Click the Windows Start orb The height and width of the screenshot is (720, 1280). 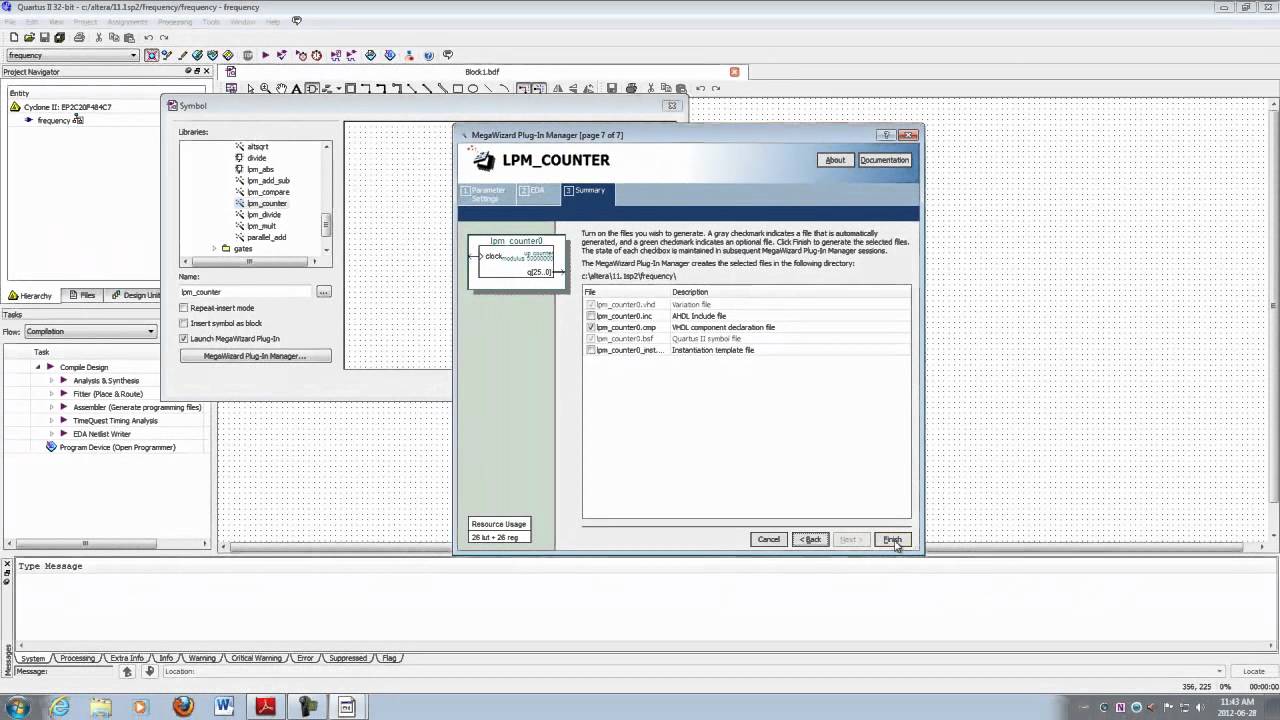tap(18, 707)
